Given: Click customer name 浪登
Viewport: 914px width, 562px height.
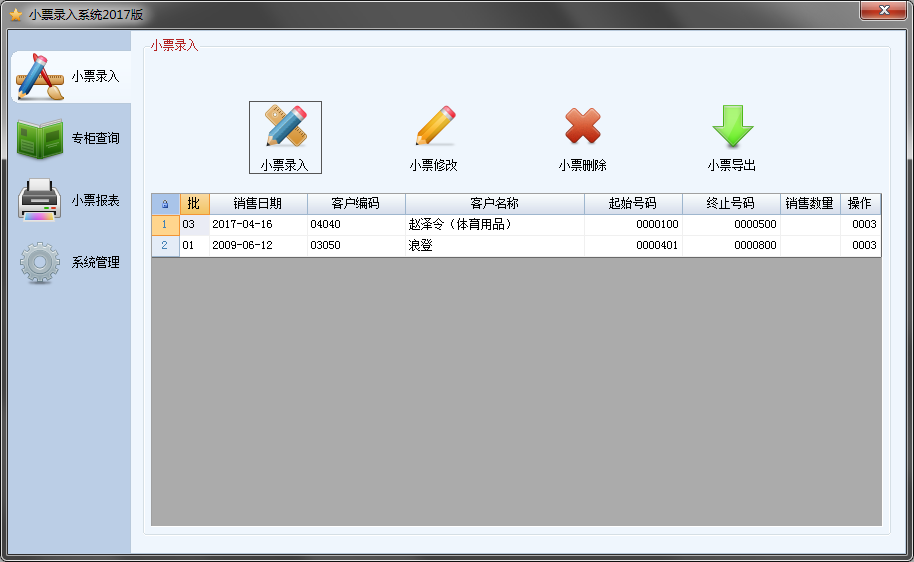Looking at the screenshot, I should tap(495, 246).
